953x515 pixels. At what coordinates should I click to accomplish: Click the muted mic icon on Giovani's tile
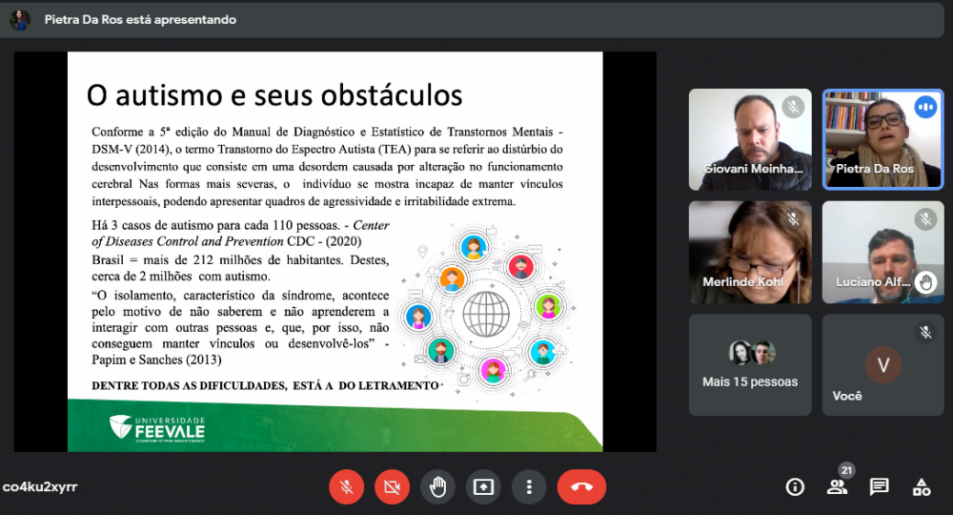793,107
